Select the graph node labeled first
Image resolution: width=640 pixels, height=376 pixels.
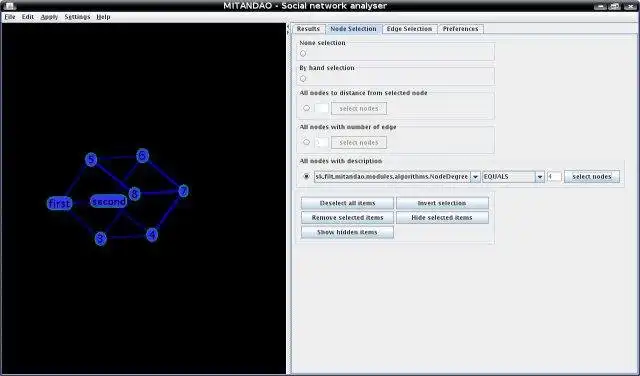[60, 203]
